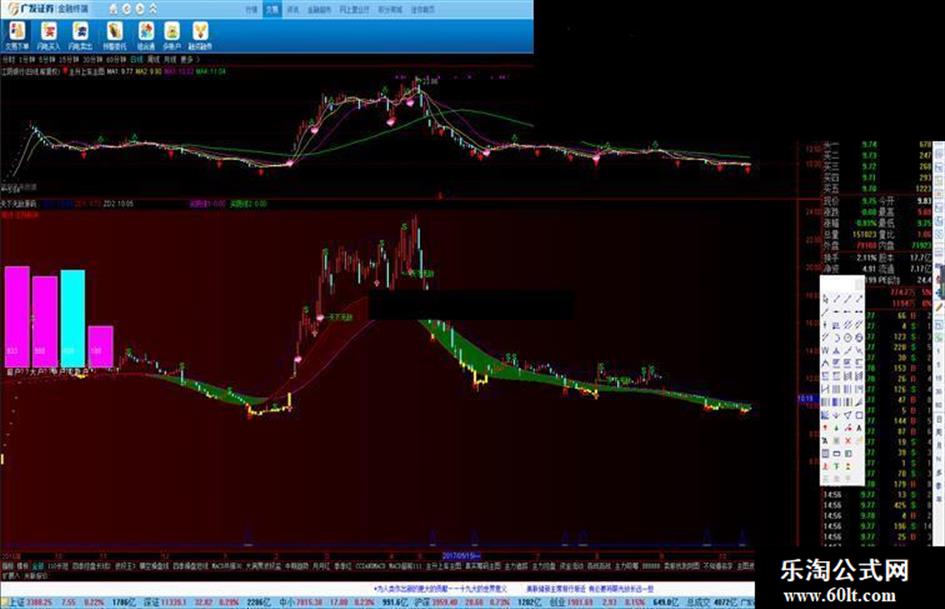
Task: Go to home via title bar house icon
Action: [113, 9]
